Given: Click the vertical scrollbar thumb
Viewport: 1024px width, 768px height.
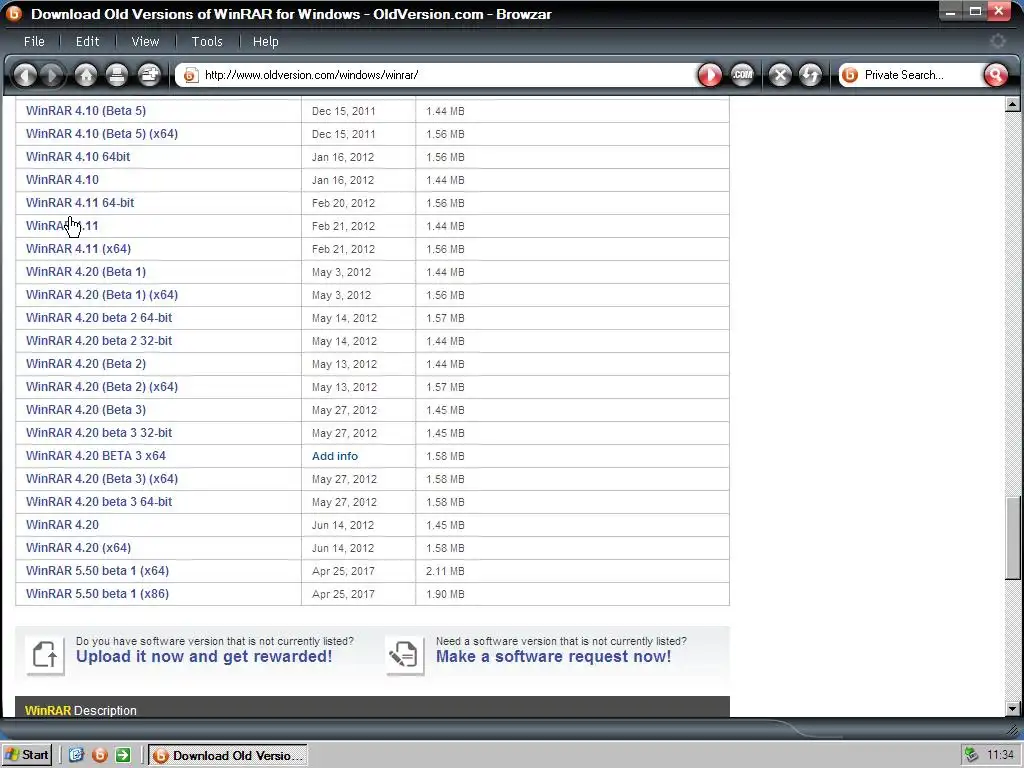Looking at the screenshot, I should pos(1013,538).
